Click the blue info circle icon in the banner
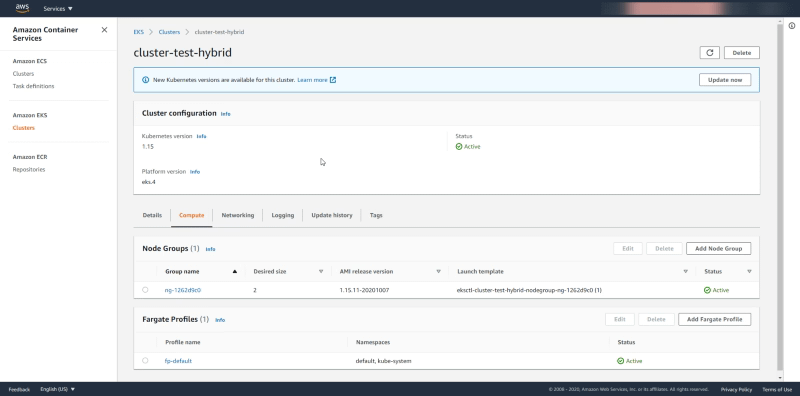This screenshot has height=396, width=800. [x=145, y=80]
